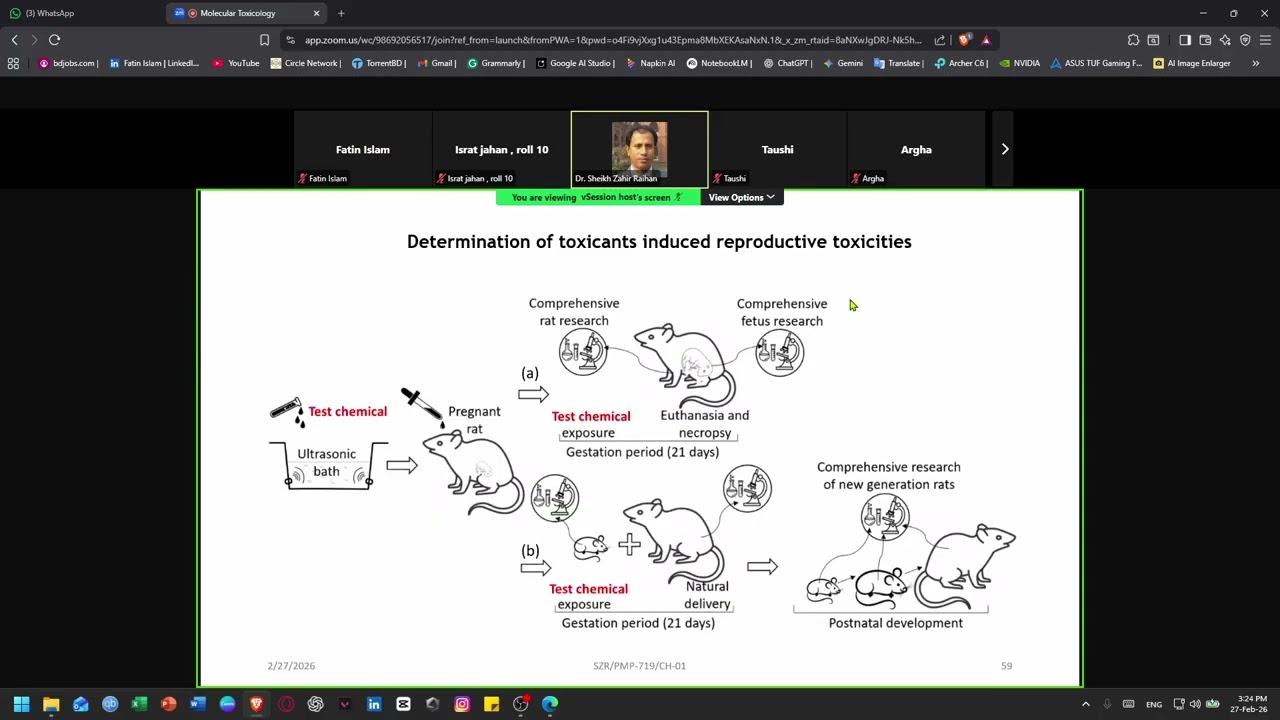This screenshot has height=720, width=1280.
Task: Close the Molecular Toxicology tab
Action: point(316,13)
